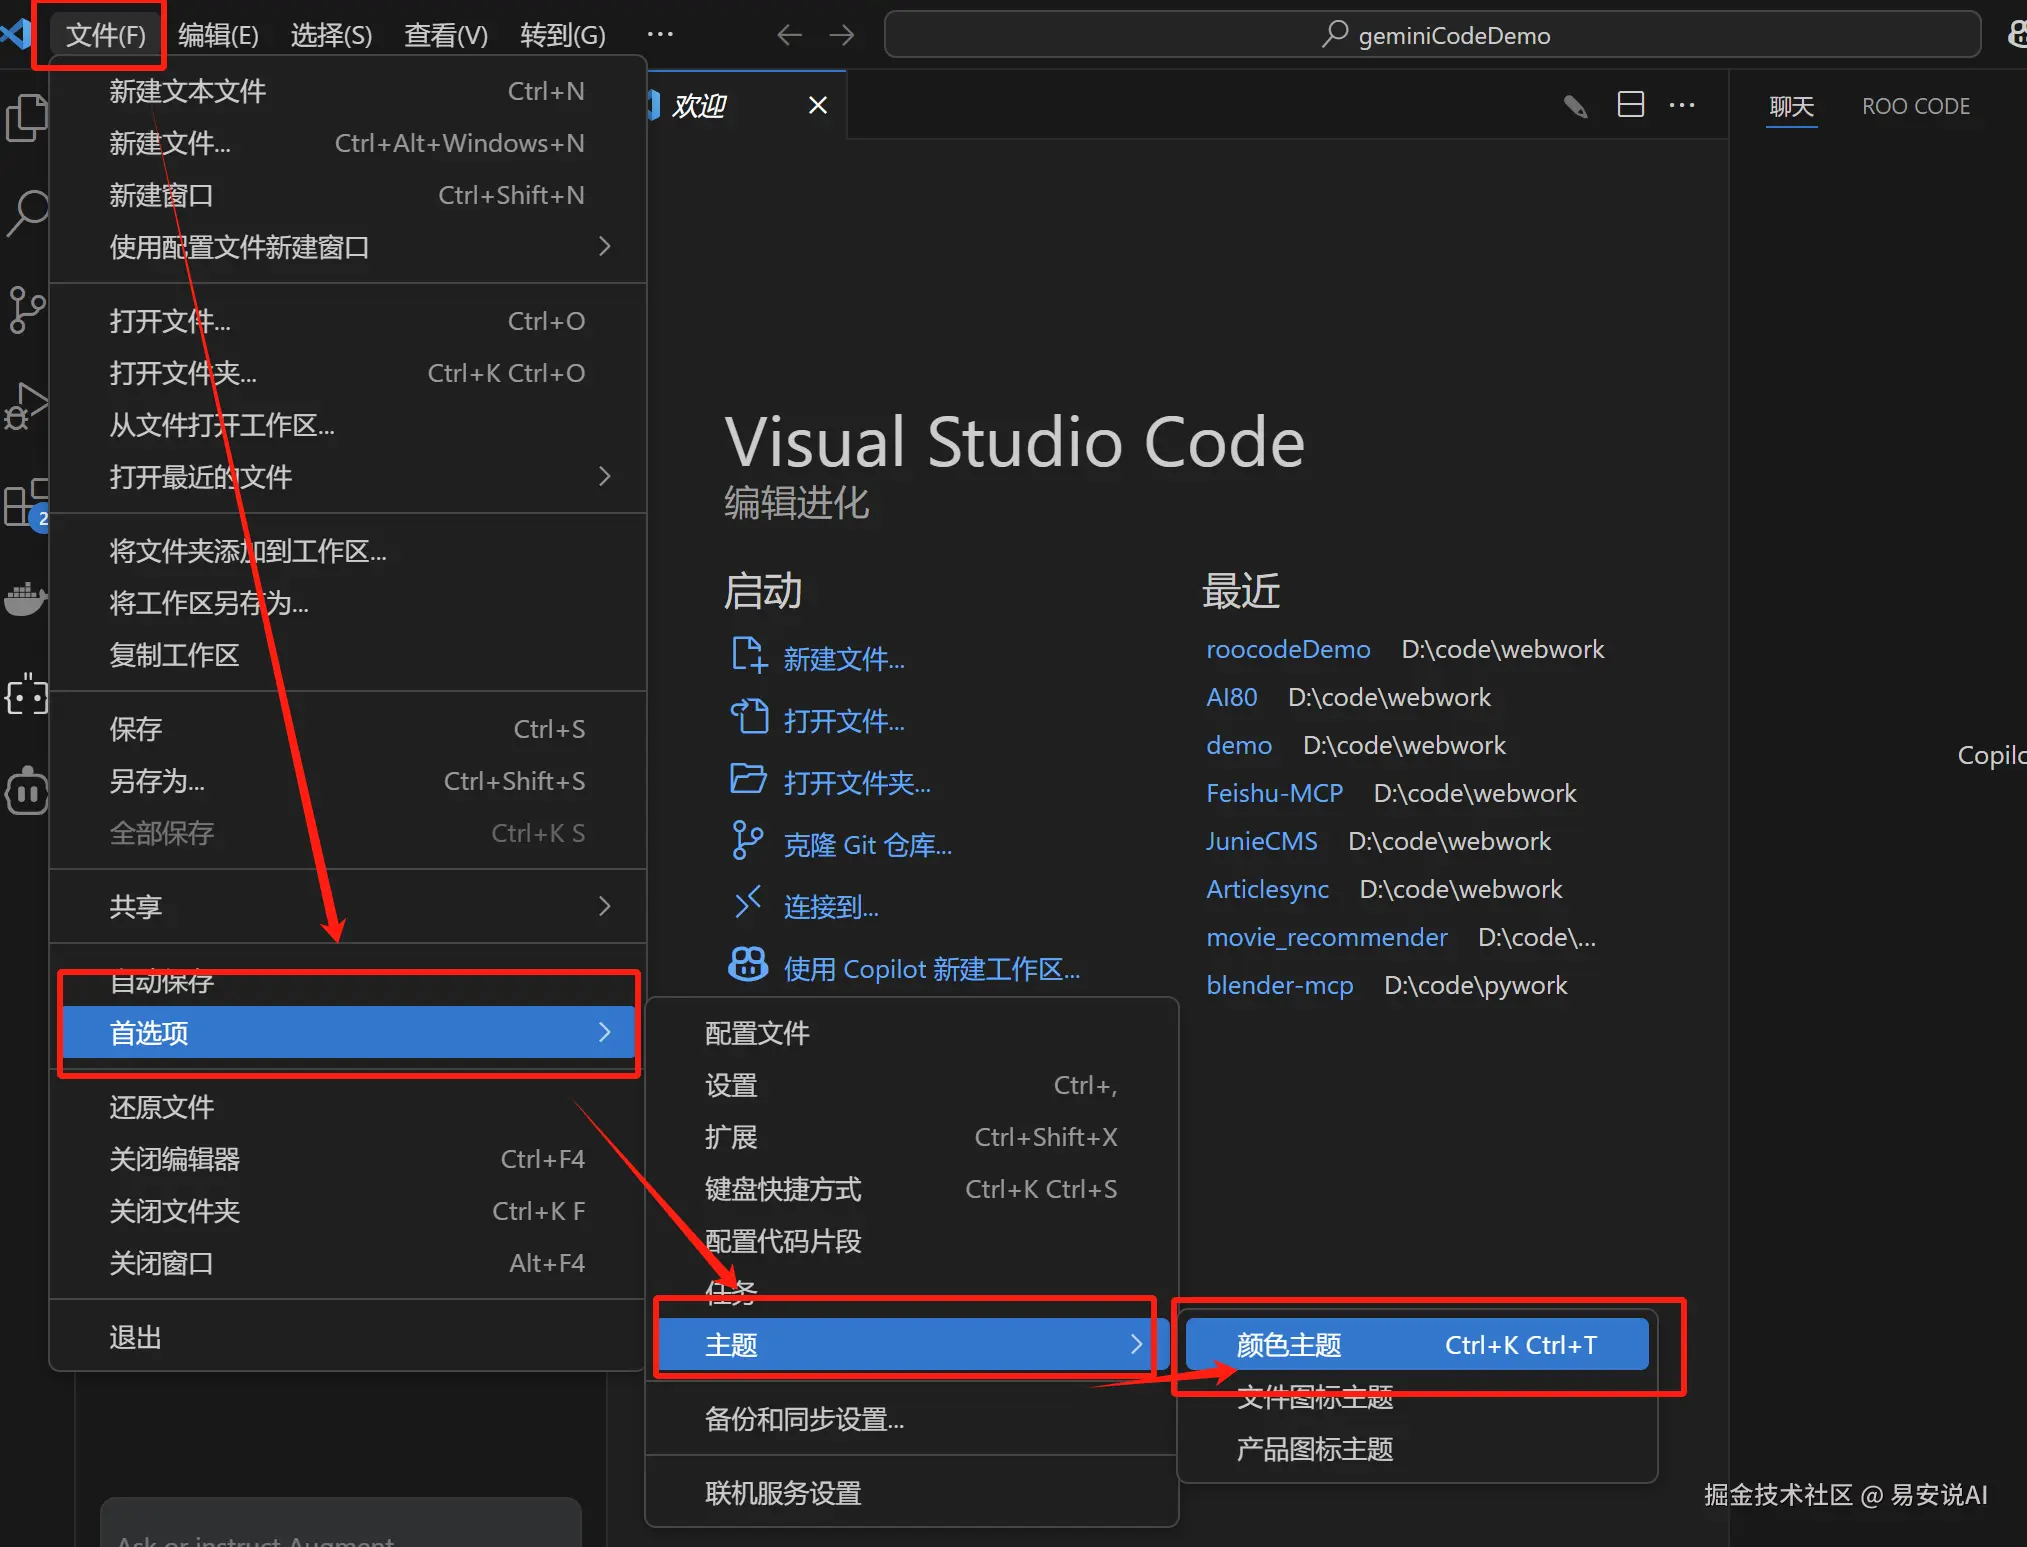Open the Extensions view icon
Viewport: 2027px width, 1547px height.
[x=26, y=502]
